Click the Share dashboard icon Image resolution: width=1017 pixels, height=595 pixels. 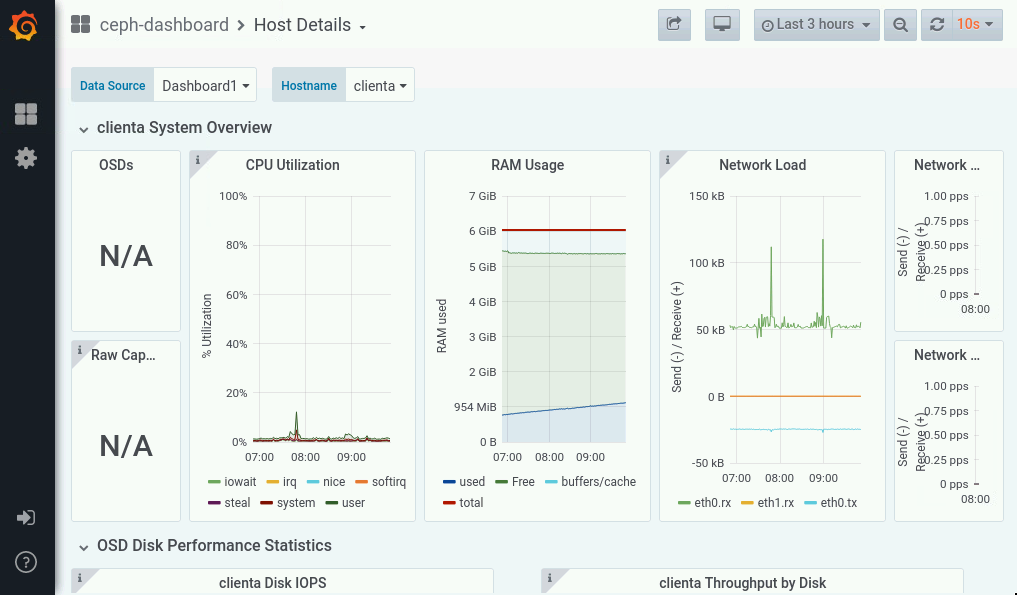pos(674,25)
